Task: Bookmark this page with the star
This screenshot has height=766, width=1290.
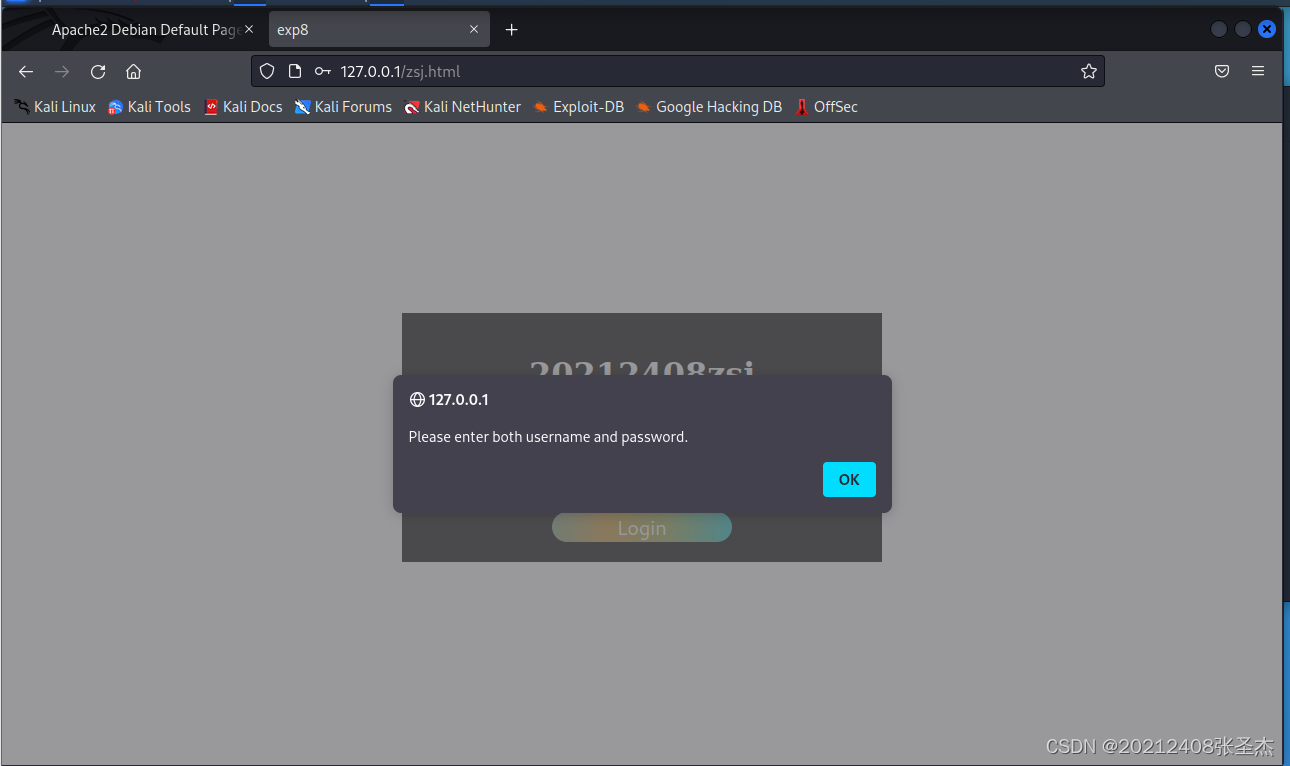Action: click(x=1089, y=71)
